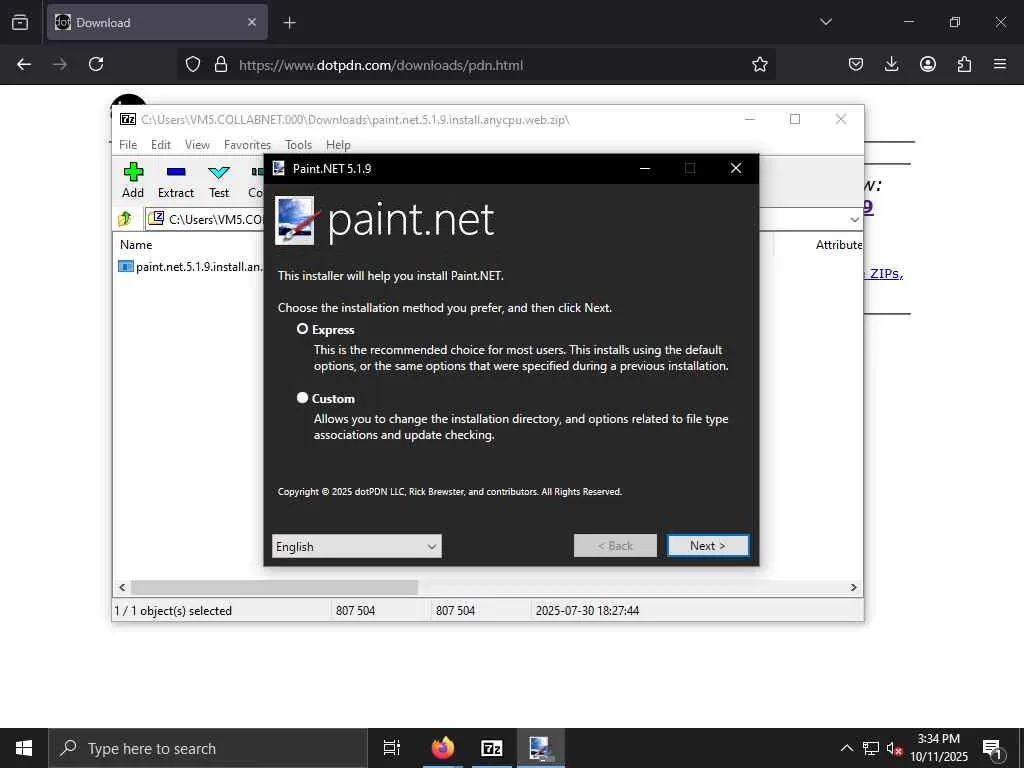Click the 7-Zip taskbar icon
This screenshot has height=768, width=1024.
[491, 748]
